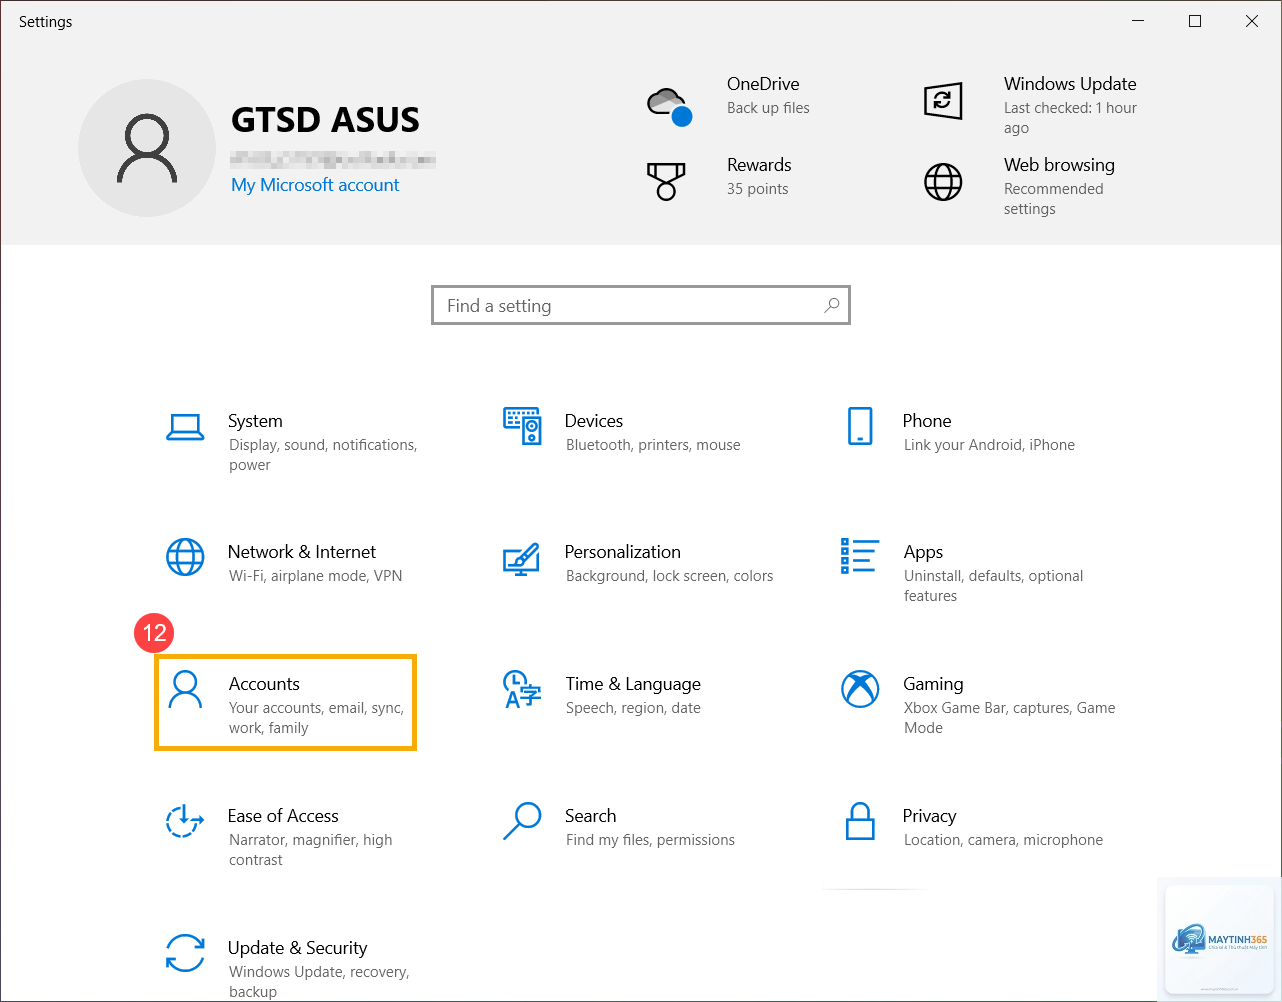Click 'Location, camera, microphone' description
This screenshot has width=1282, height=1002.
[x=1003, y=840]
